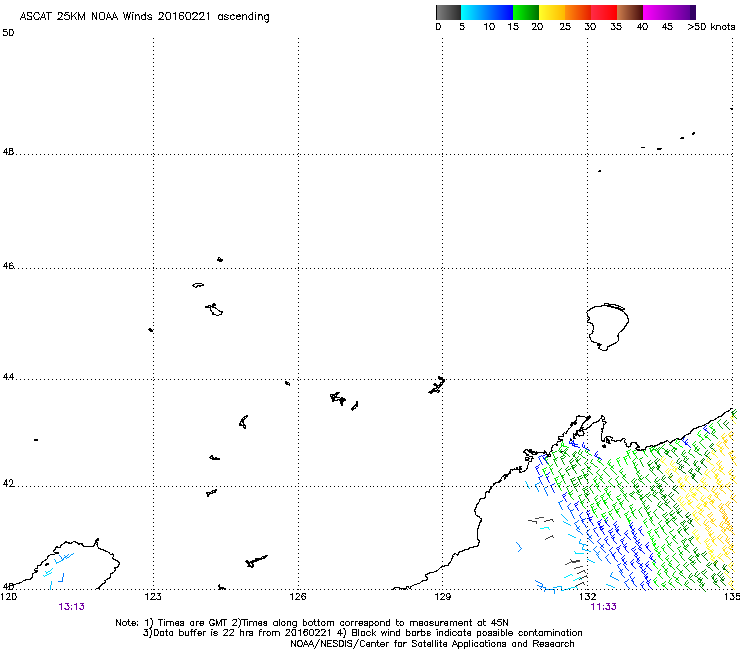The image size is (740, 650).
Task: Click the "15" legend scale label
Action: tap(513, 27)
